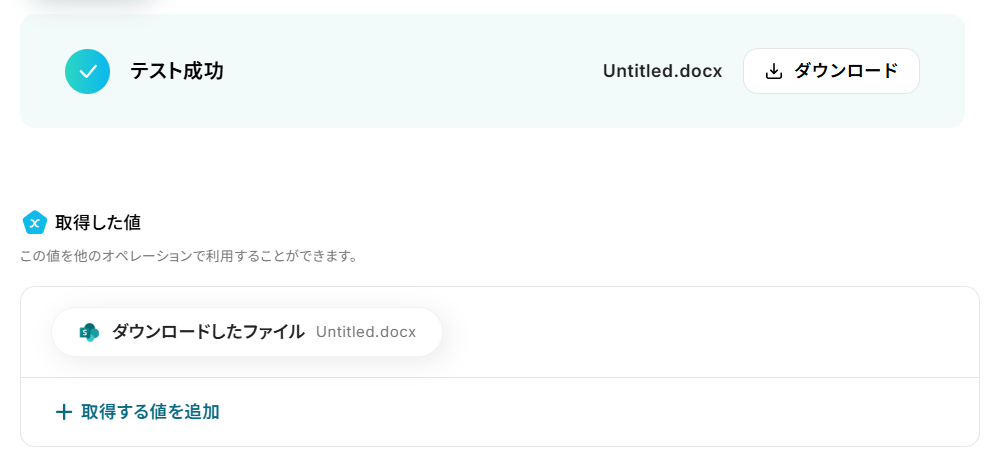Click the SharePoint icon in the file chip

pos(89,332)
